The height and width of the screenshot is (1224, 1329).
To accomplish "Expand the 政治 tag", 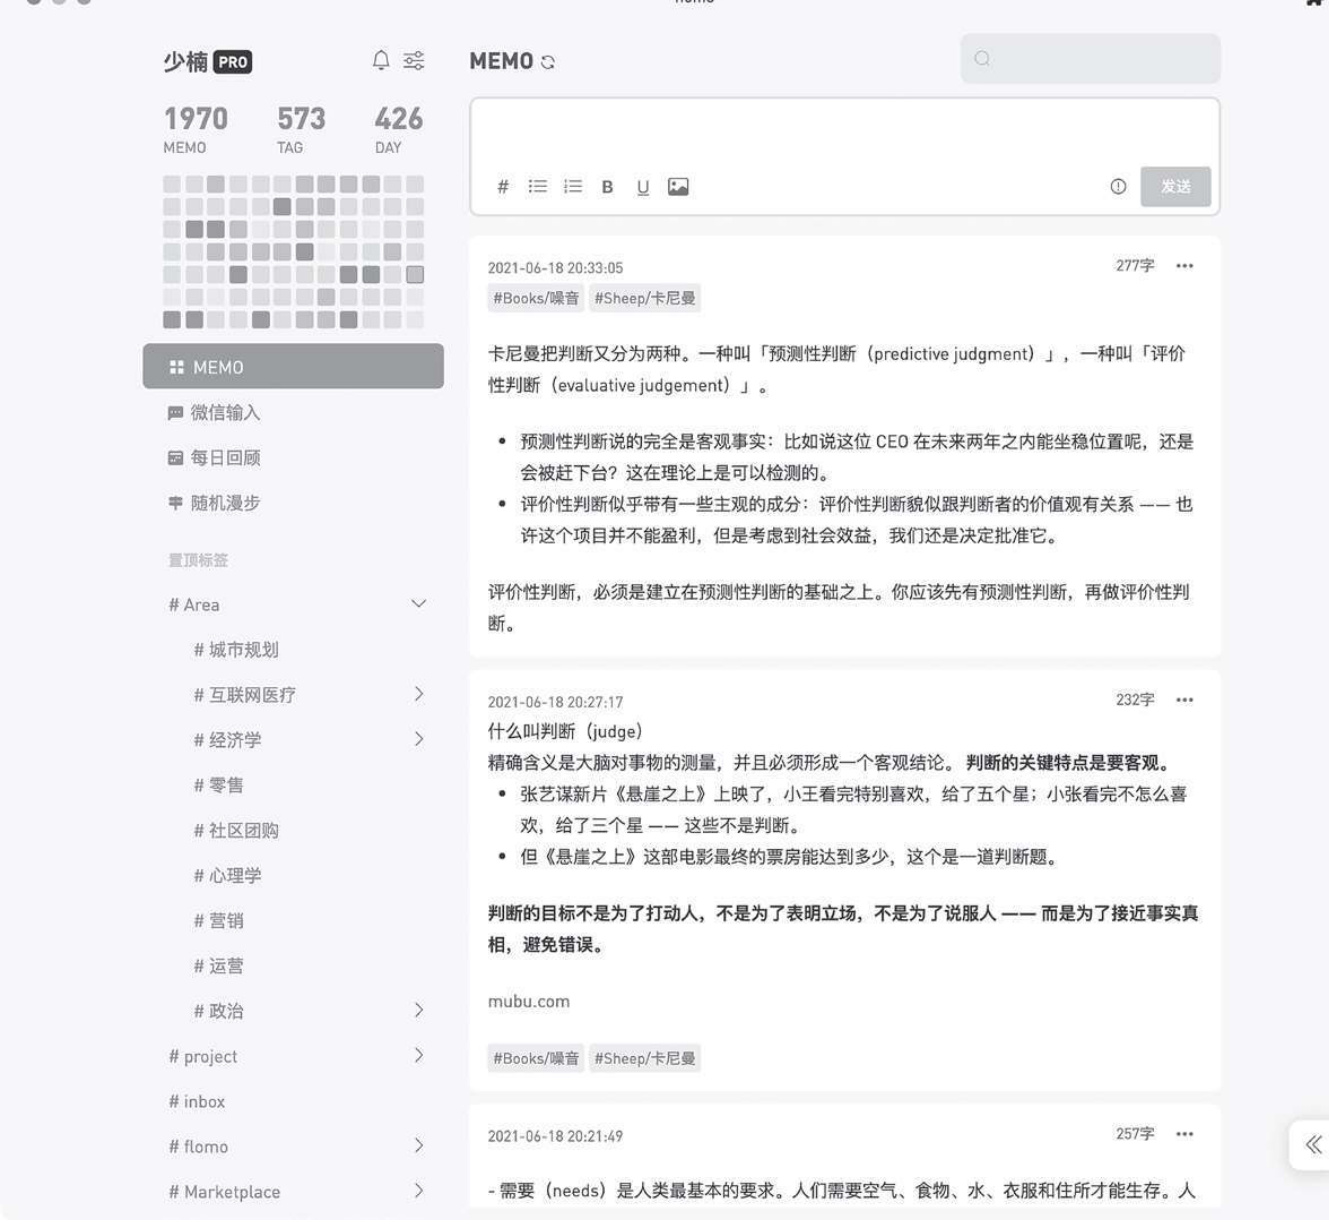I will click(x=419, y=1010).
